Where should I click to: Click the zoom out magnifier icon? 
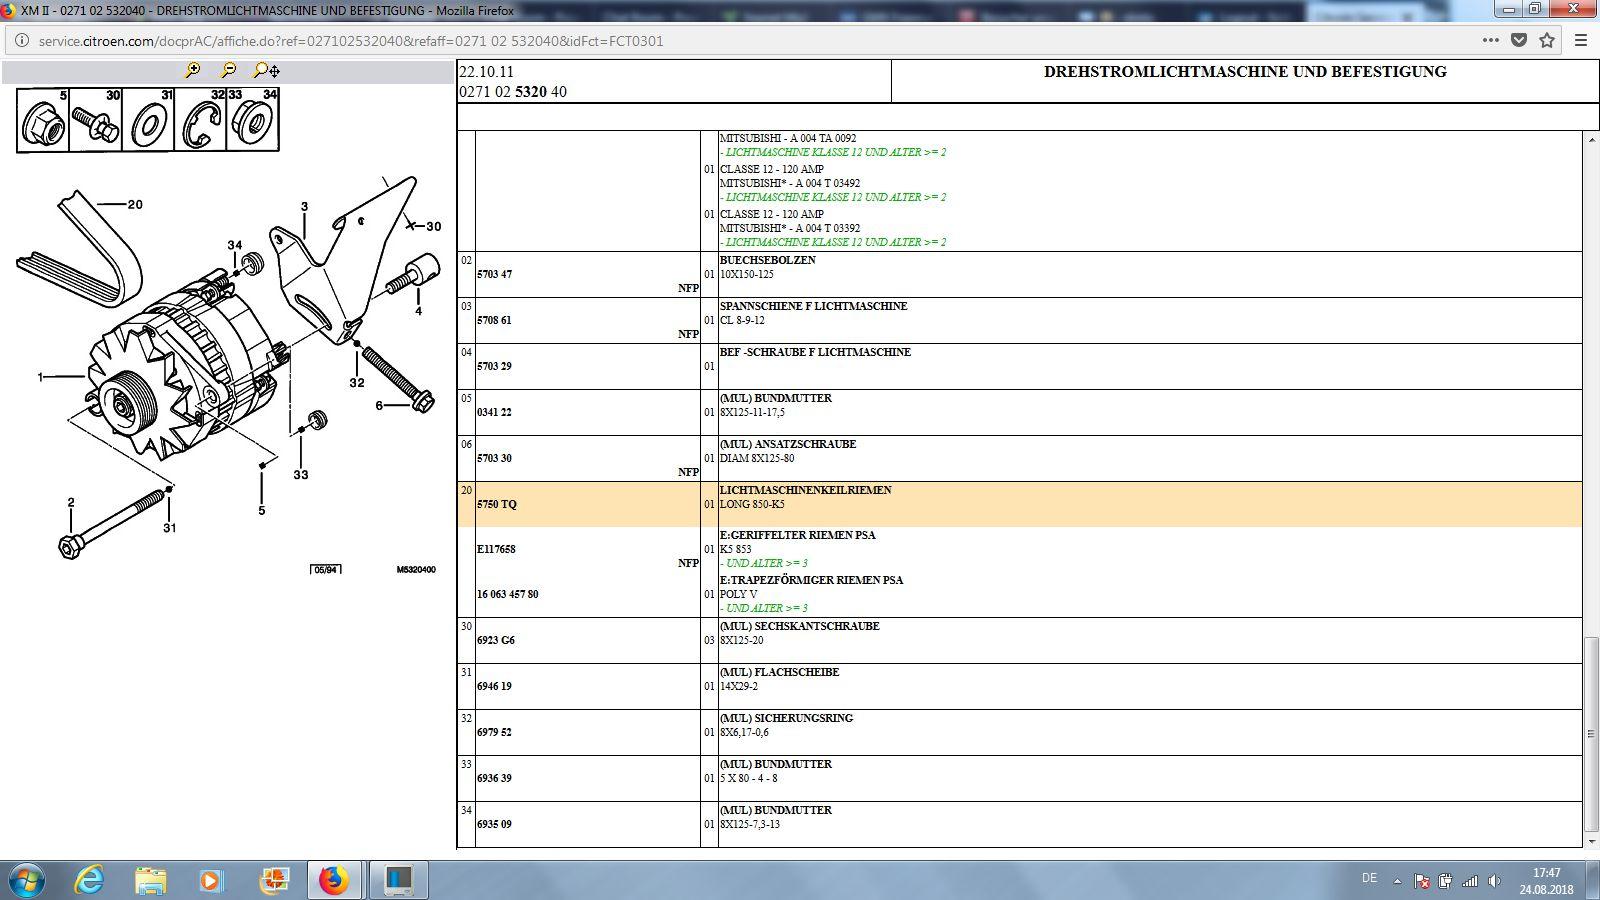tap(229, 70)
